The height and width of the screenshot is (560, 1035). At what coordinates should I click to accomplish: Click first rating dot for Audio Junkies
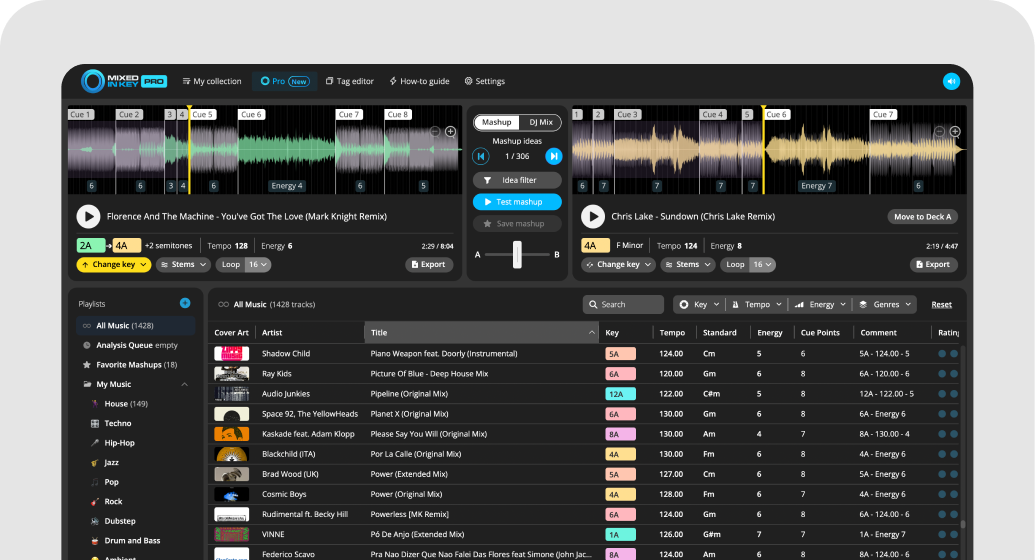tap(942, 394)
